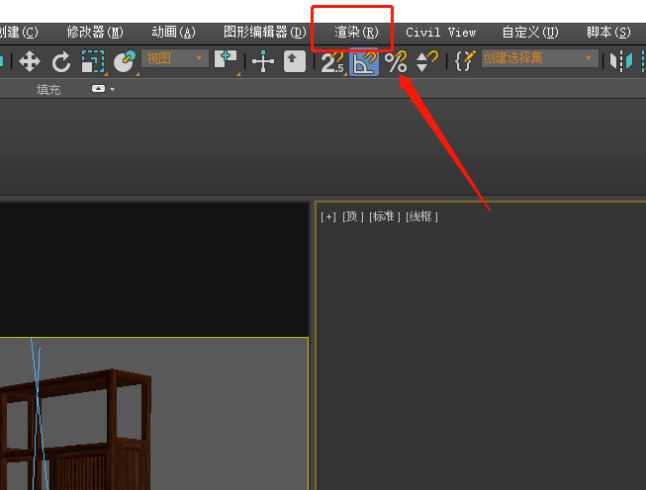Click the [标准] viewport shading standard label

tap(385, 216)
